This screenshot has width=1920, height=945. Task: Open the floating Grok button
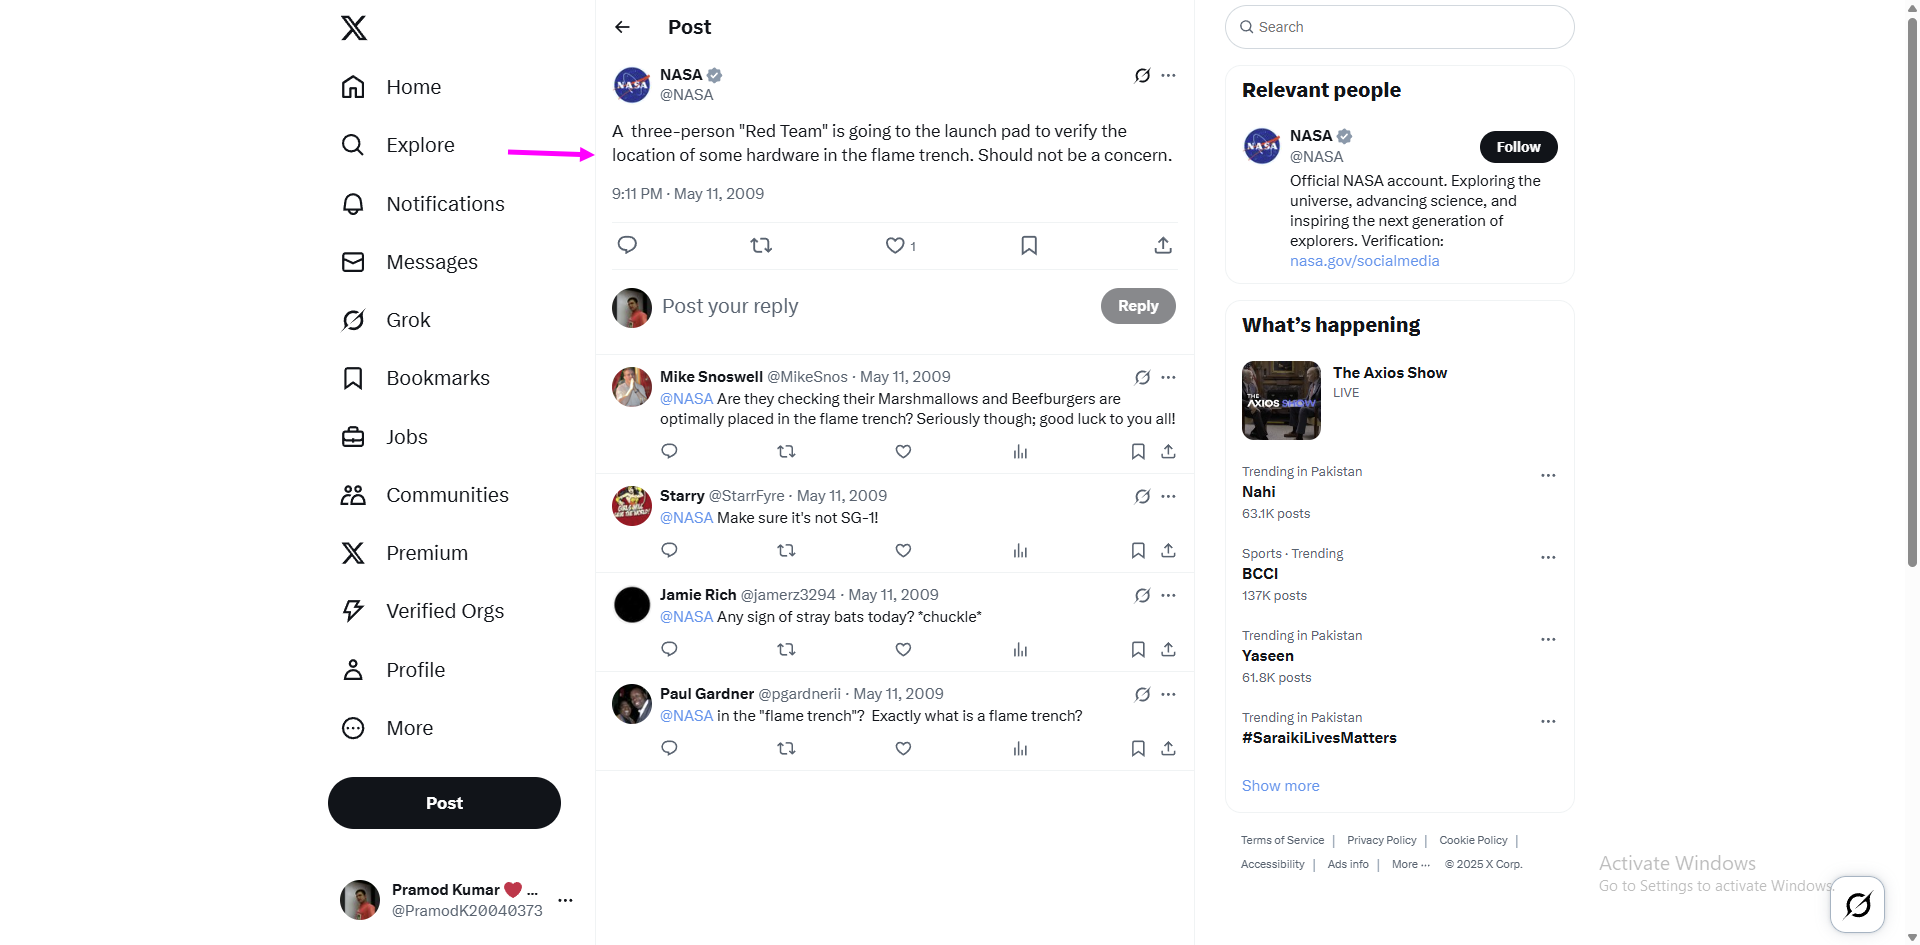(1857, 904)
